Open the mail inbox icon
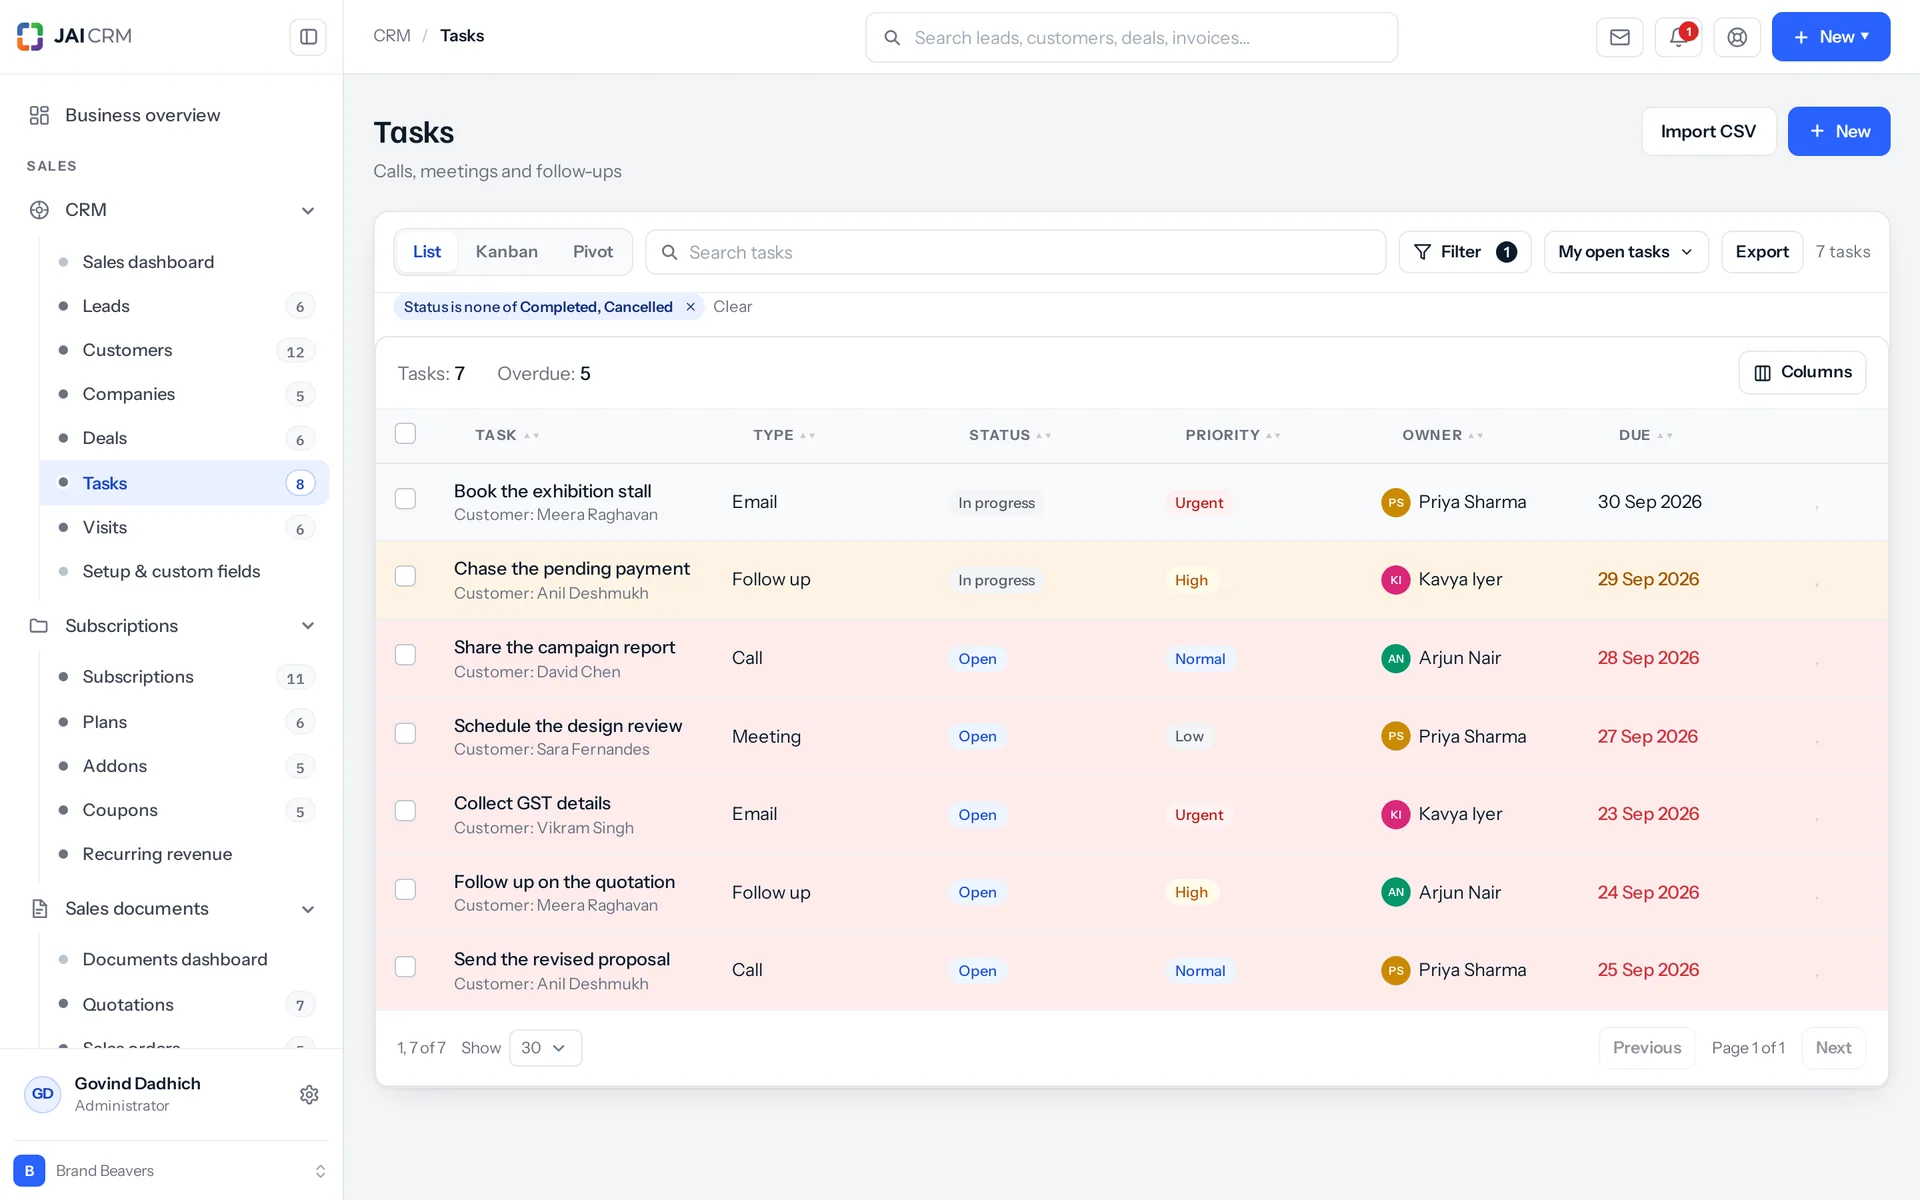Viewport: 1920px width, 1200px height. pos(1619,37)
